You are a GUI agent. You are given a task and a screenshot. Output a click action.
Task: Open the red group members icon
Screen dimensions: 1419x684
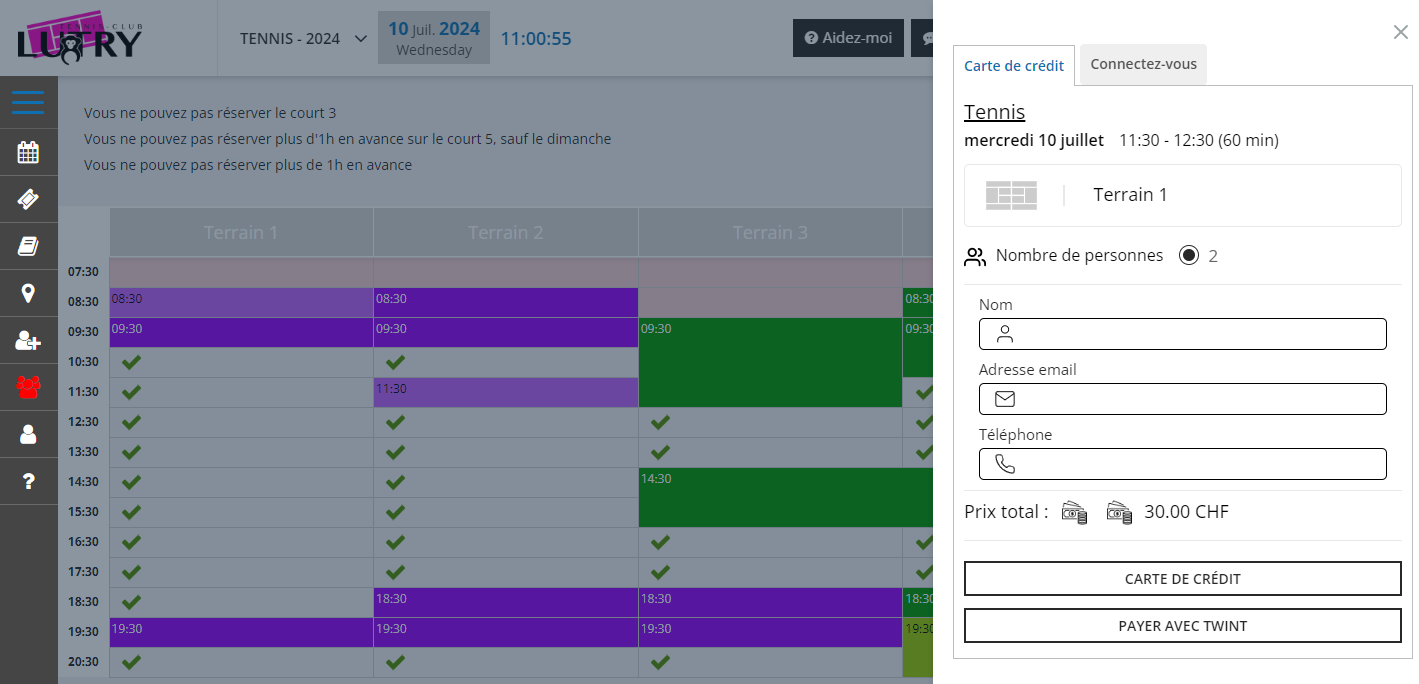click(28, 387)
